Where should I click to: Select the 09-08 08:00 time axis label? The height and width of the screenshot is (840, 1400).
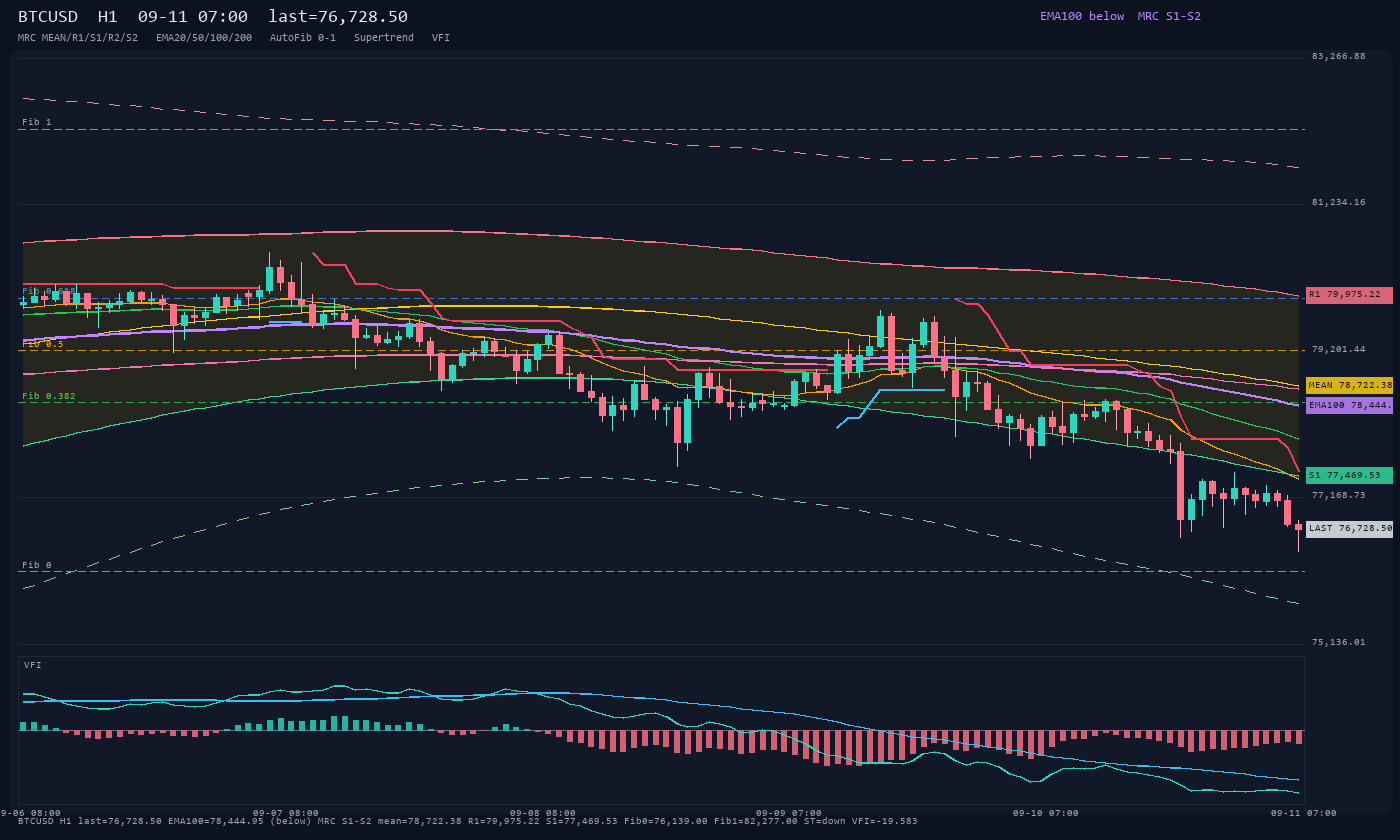click(x=543, y=813)
